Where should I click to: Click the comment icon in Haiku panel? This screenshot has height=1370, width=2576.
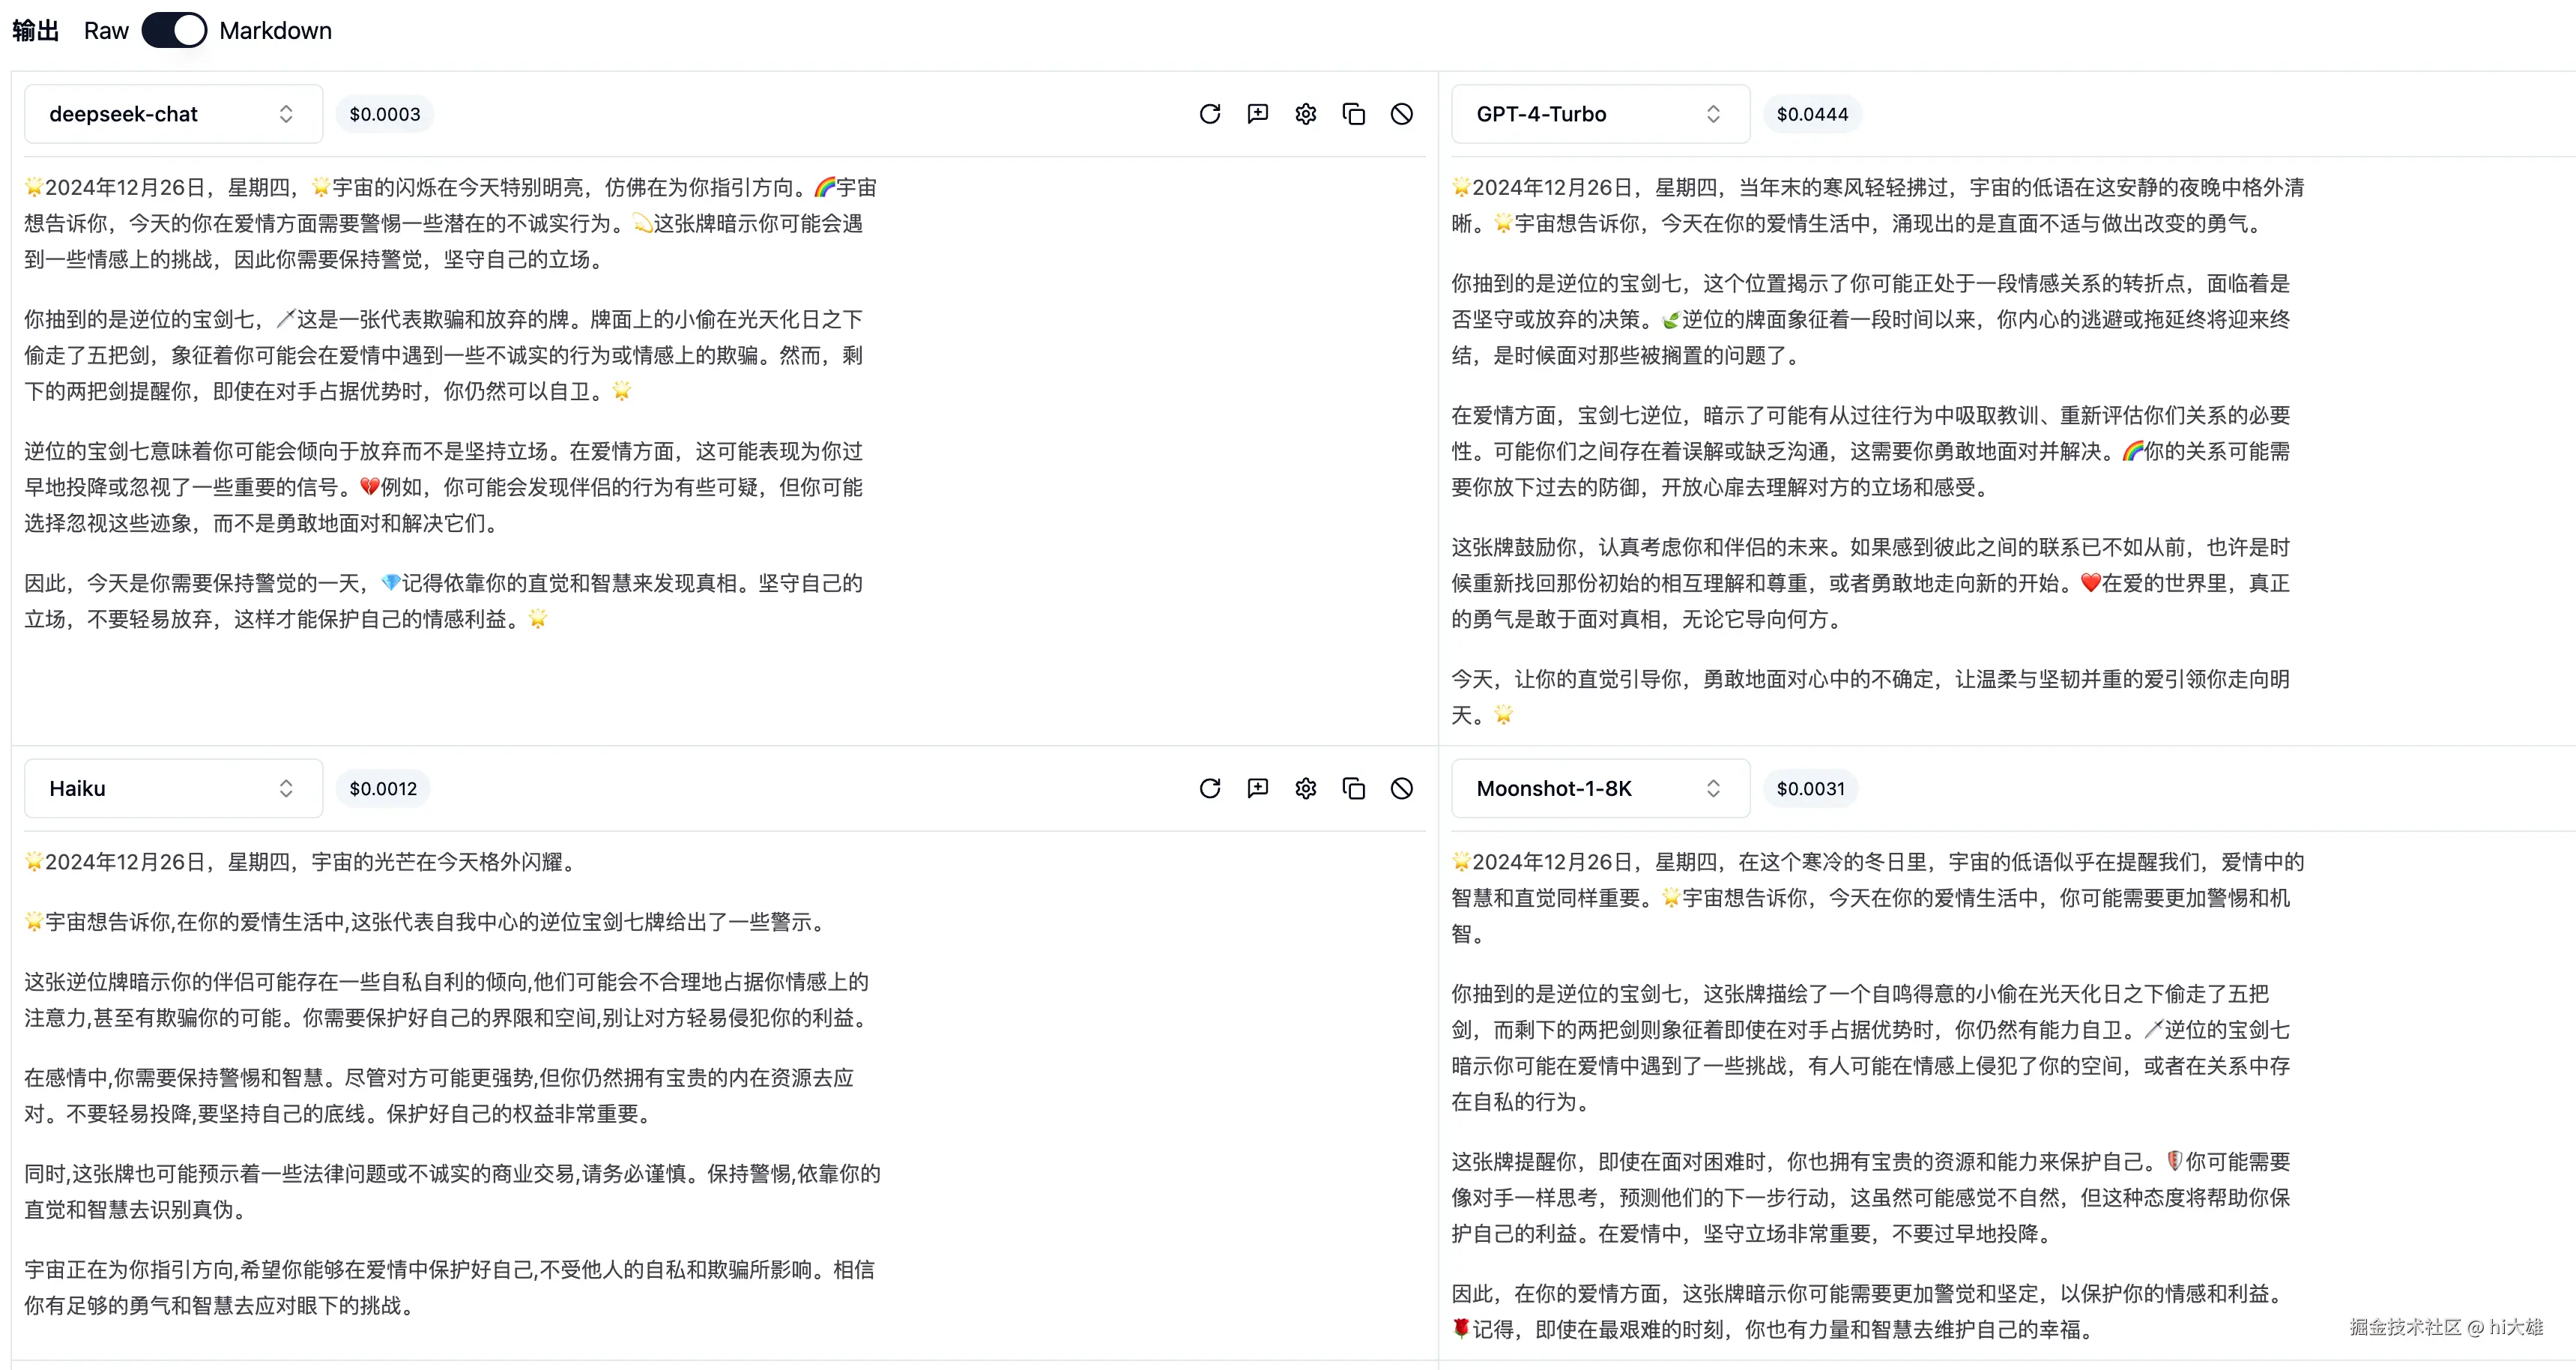tap(1257, 788)
